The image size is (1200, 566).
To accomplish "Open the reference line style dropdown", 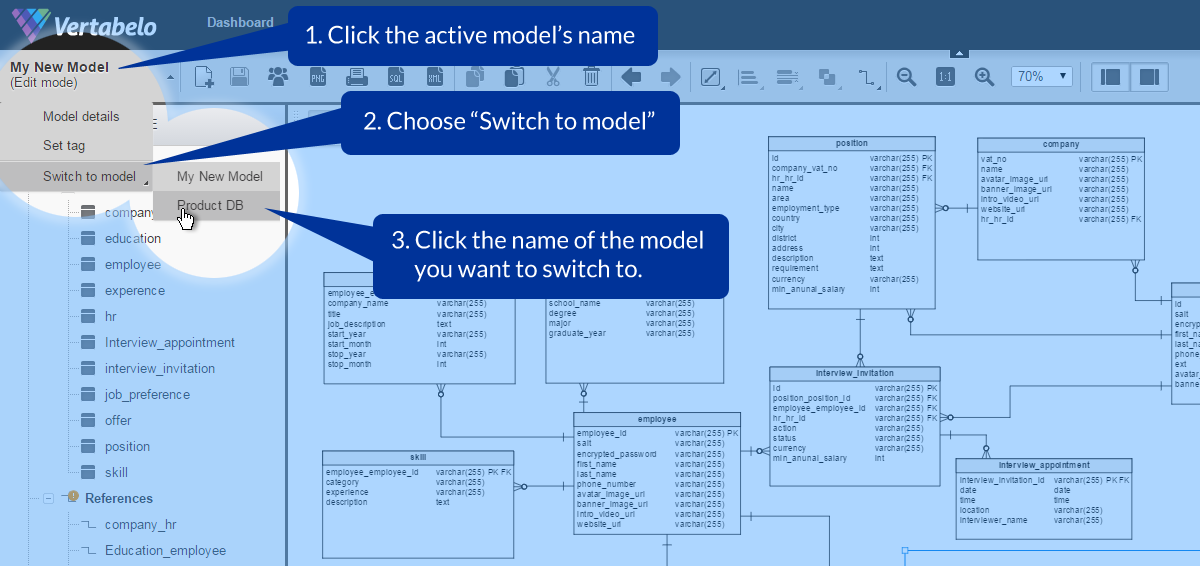I will 868,77.
